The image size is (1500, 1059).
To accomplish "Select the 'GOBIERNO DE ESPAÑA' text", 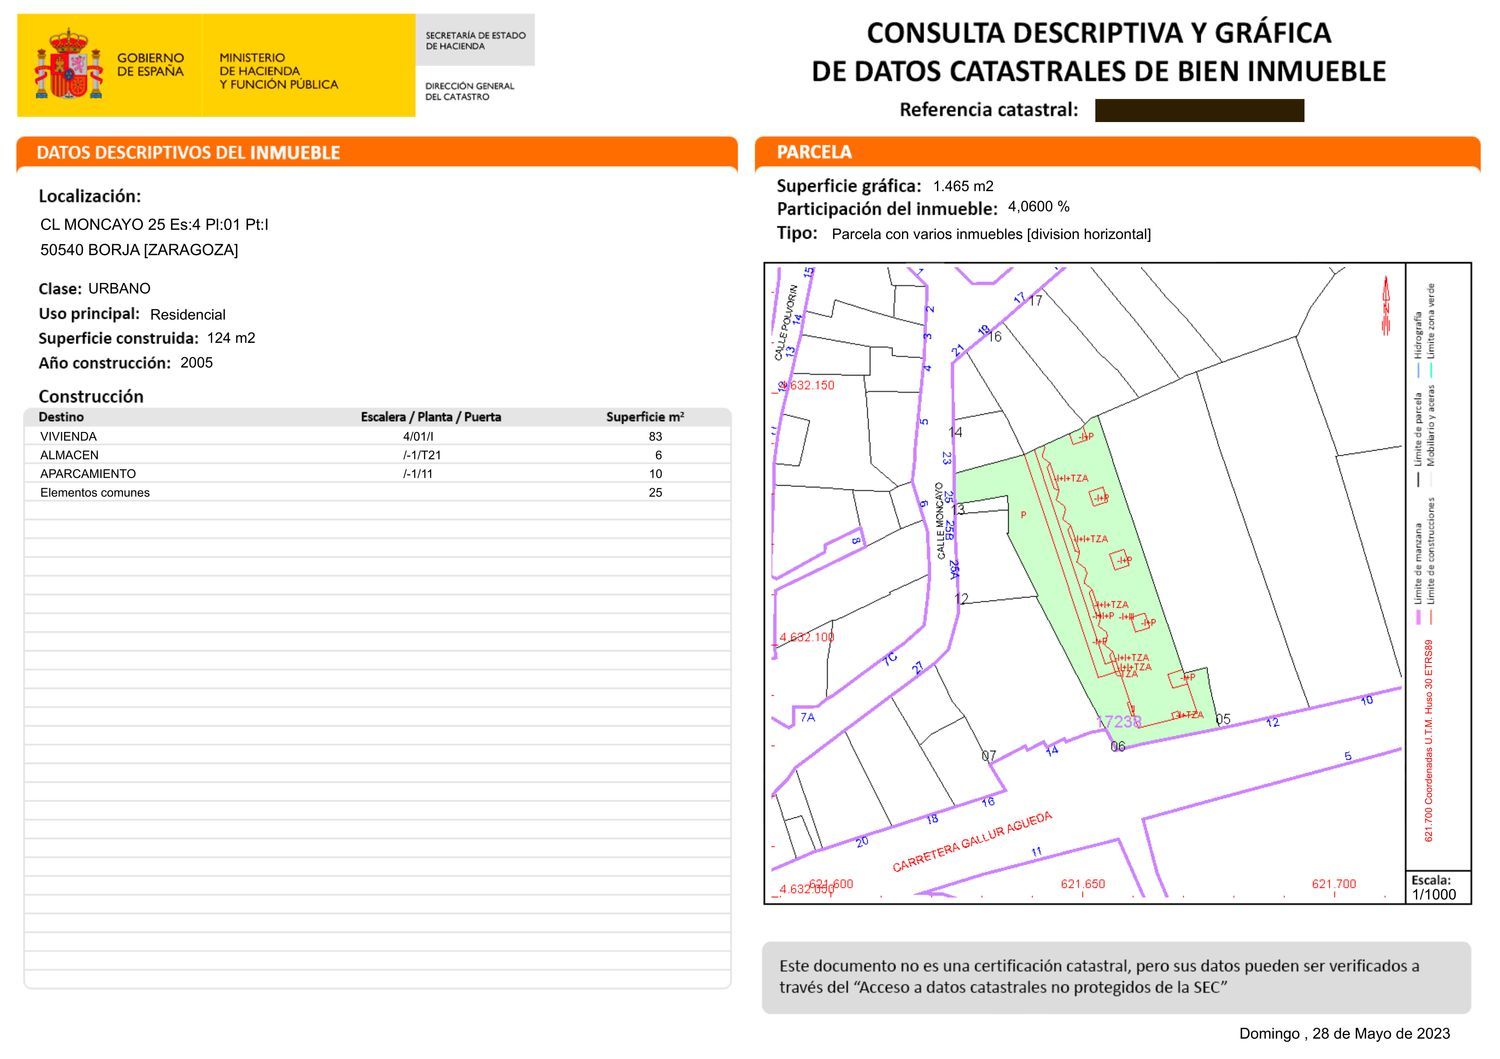I will tap(151, 65).
